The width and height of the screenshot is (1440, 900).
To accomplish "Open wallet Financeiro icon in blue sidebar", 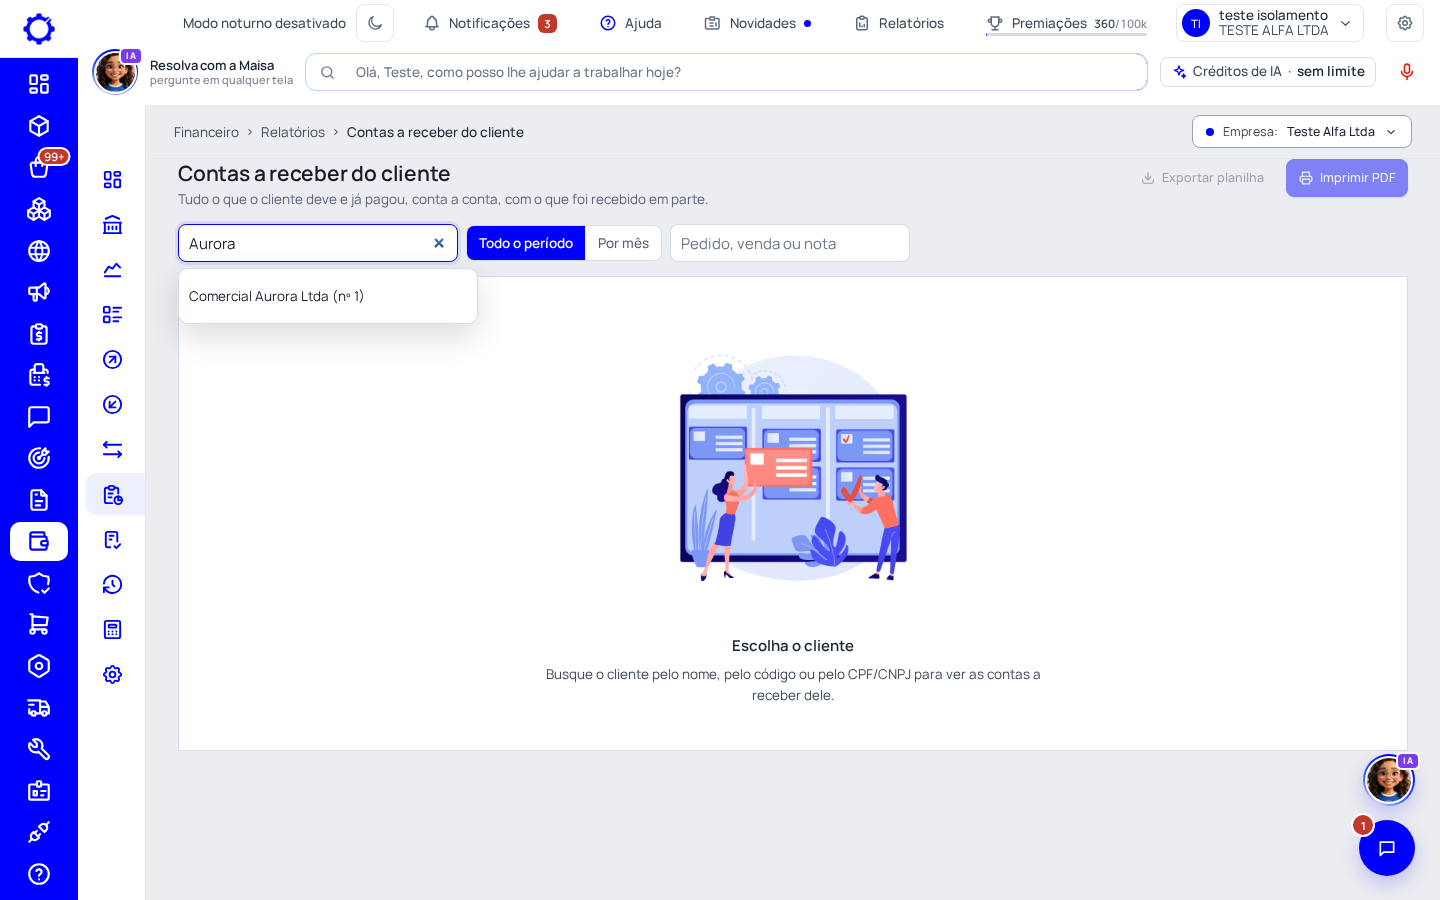I will [x=39, y=541].
